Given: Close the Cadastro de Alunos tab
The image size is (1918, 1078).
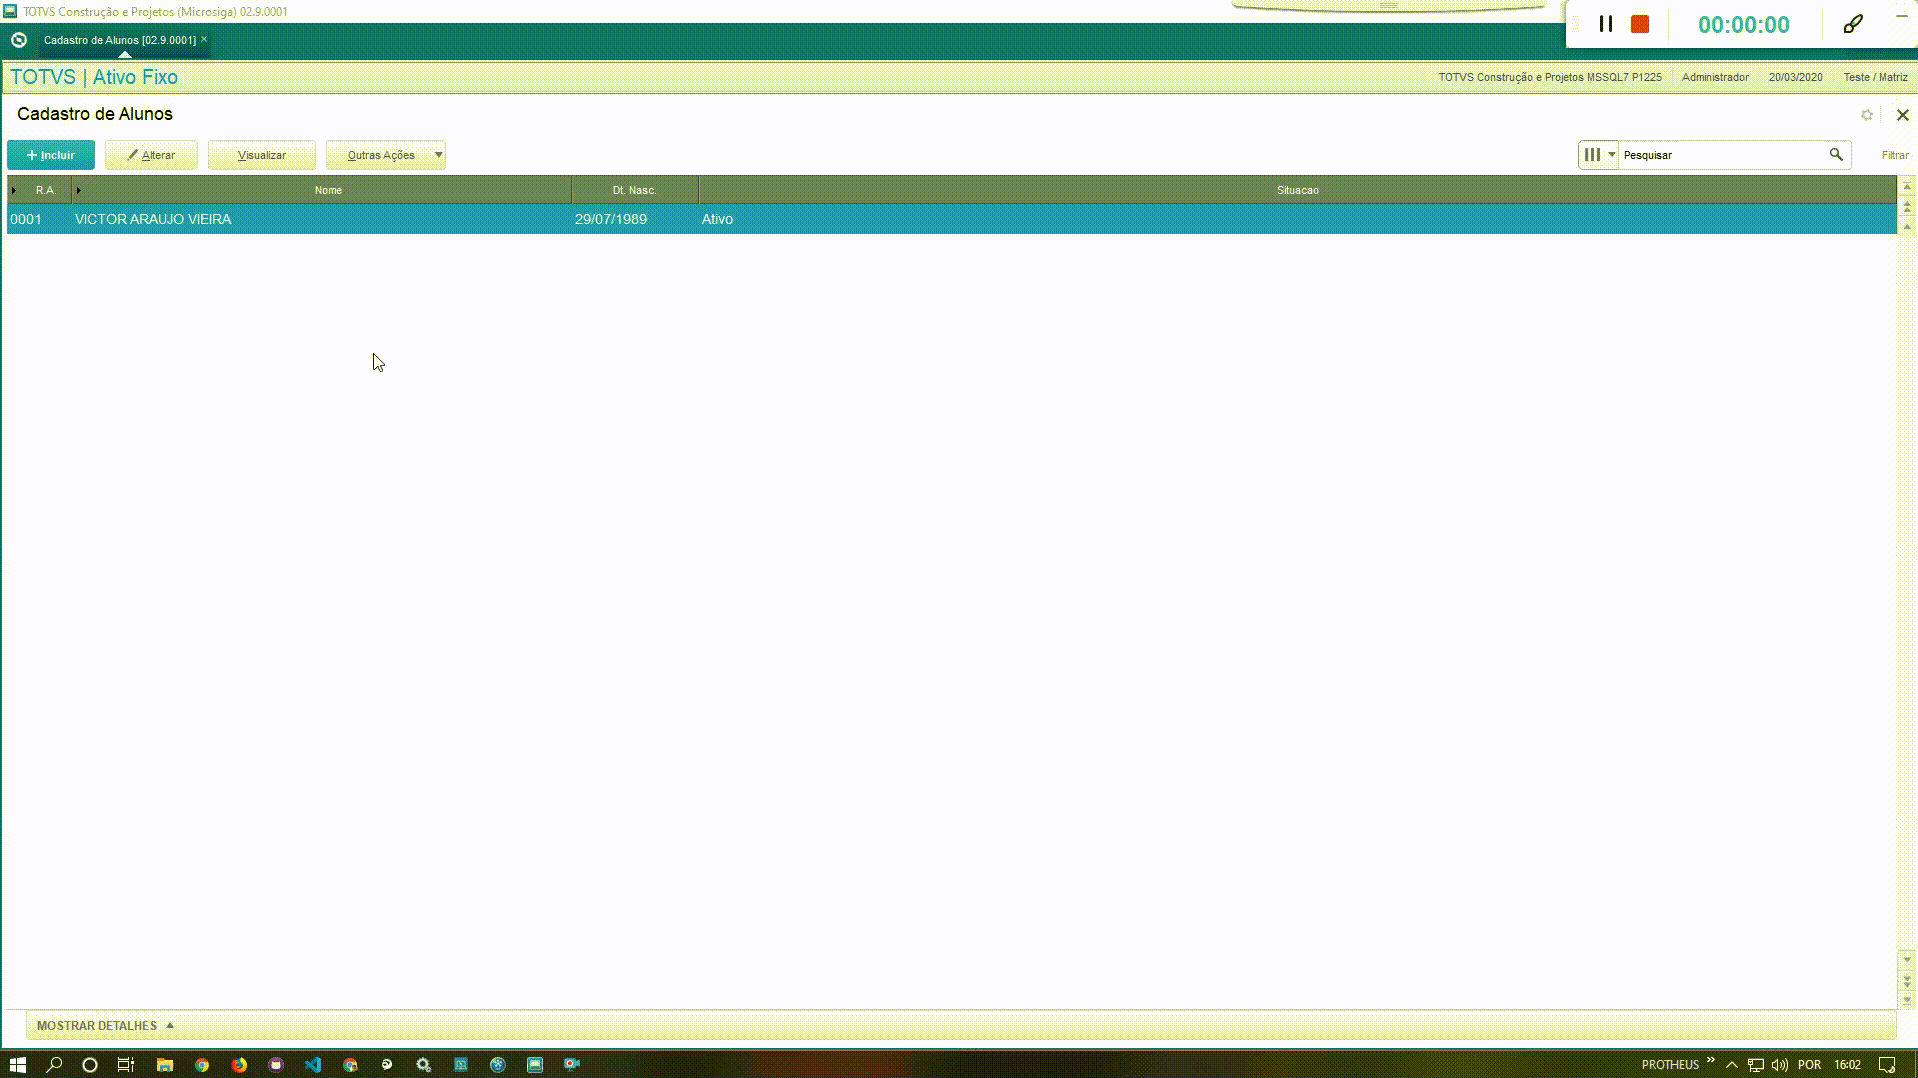Looking at the screenshot, I should coord(204,39).
